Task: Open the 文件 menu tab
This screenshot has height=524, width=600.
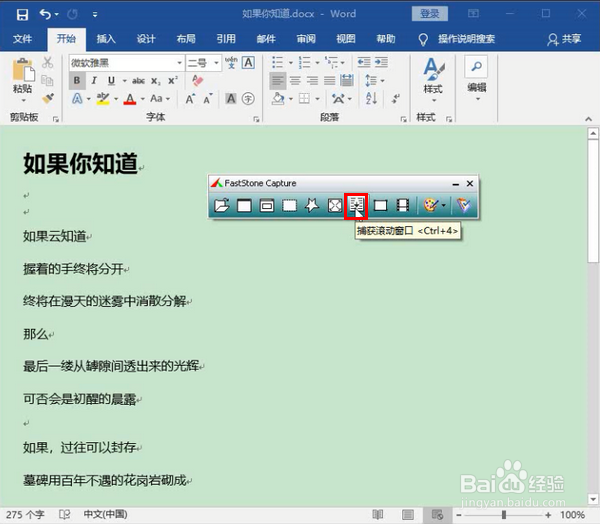Action: click(22, 39)
